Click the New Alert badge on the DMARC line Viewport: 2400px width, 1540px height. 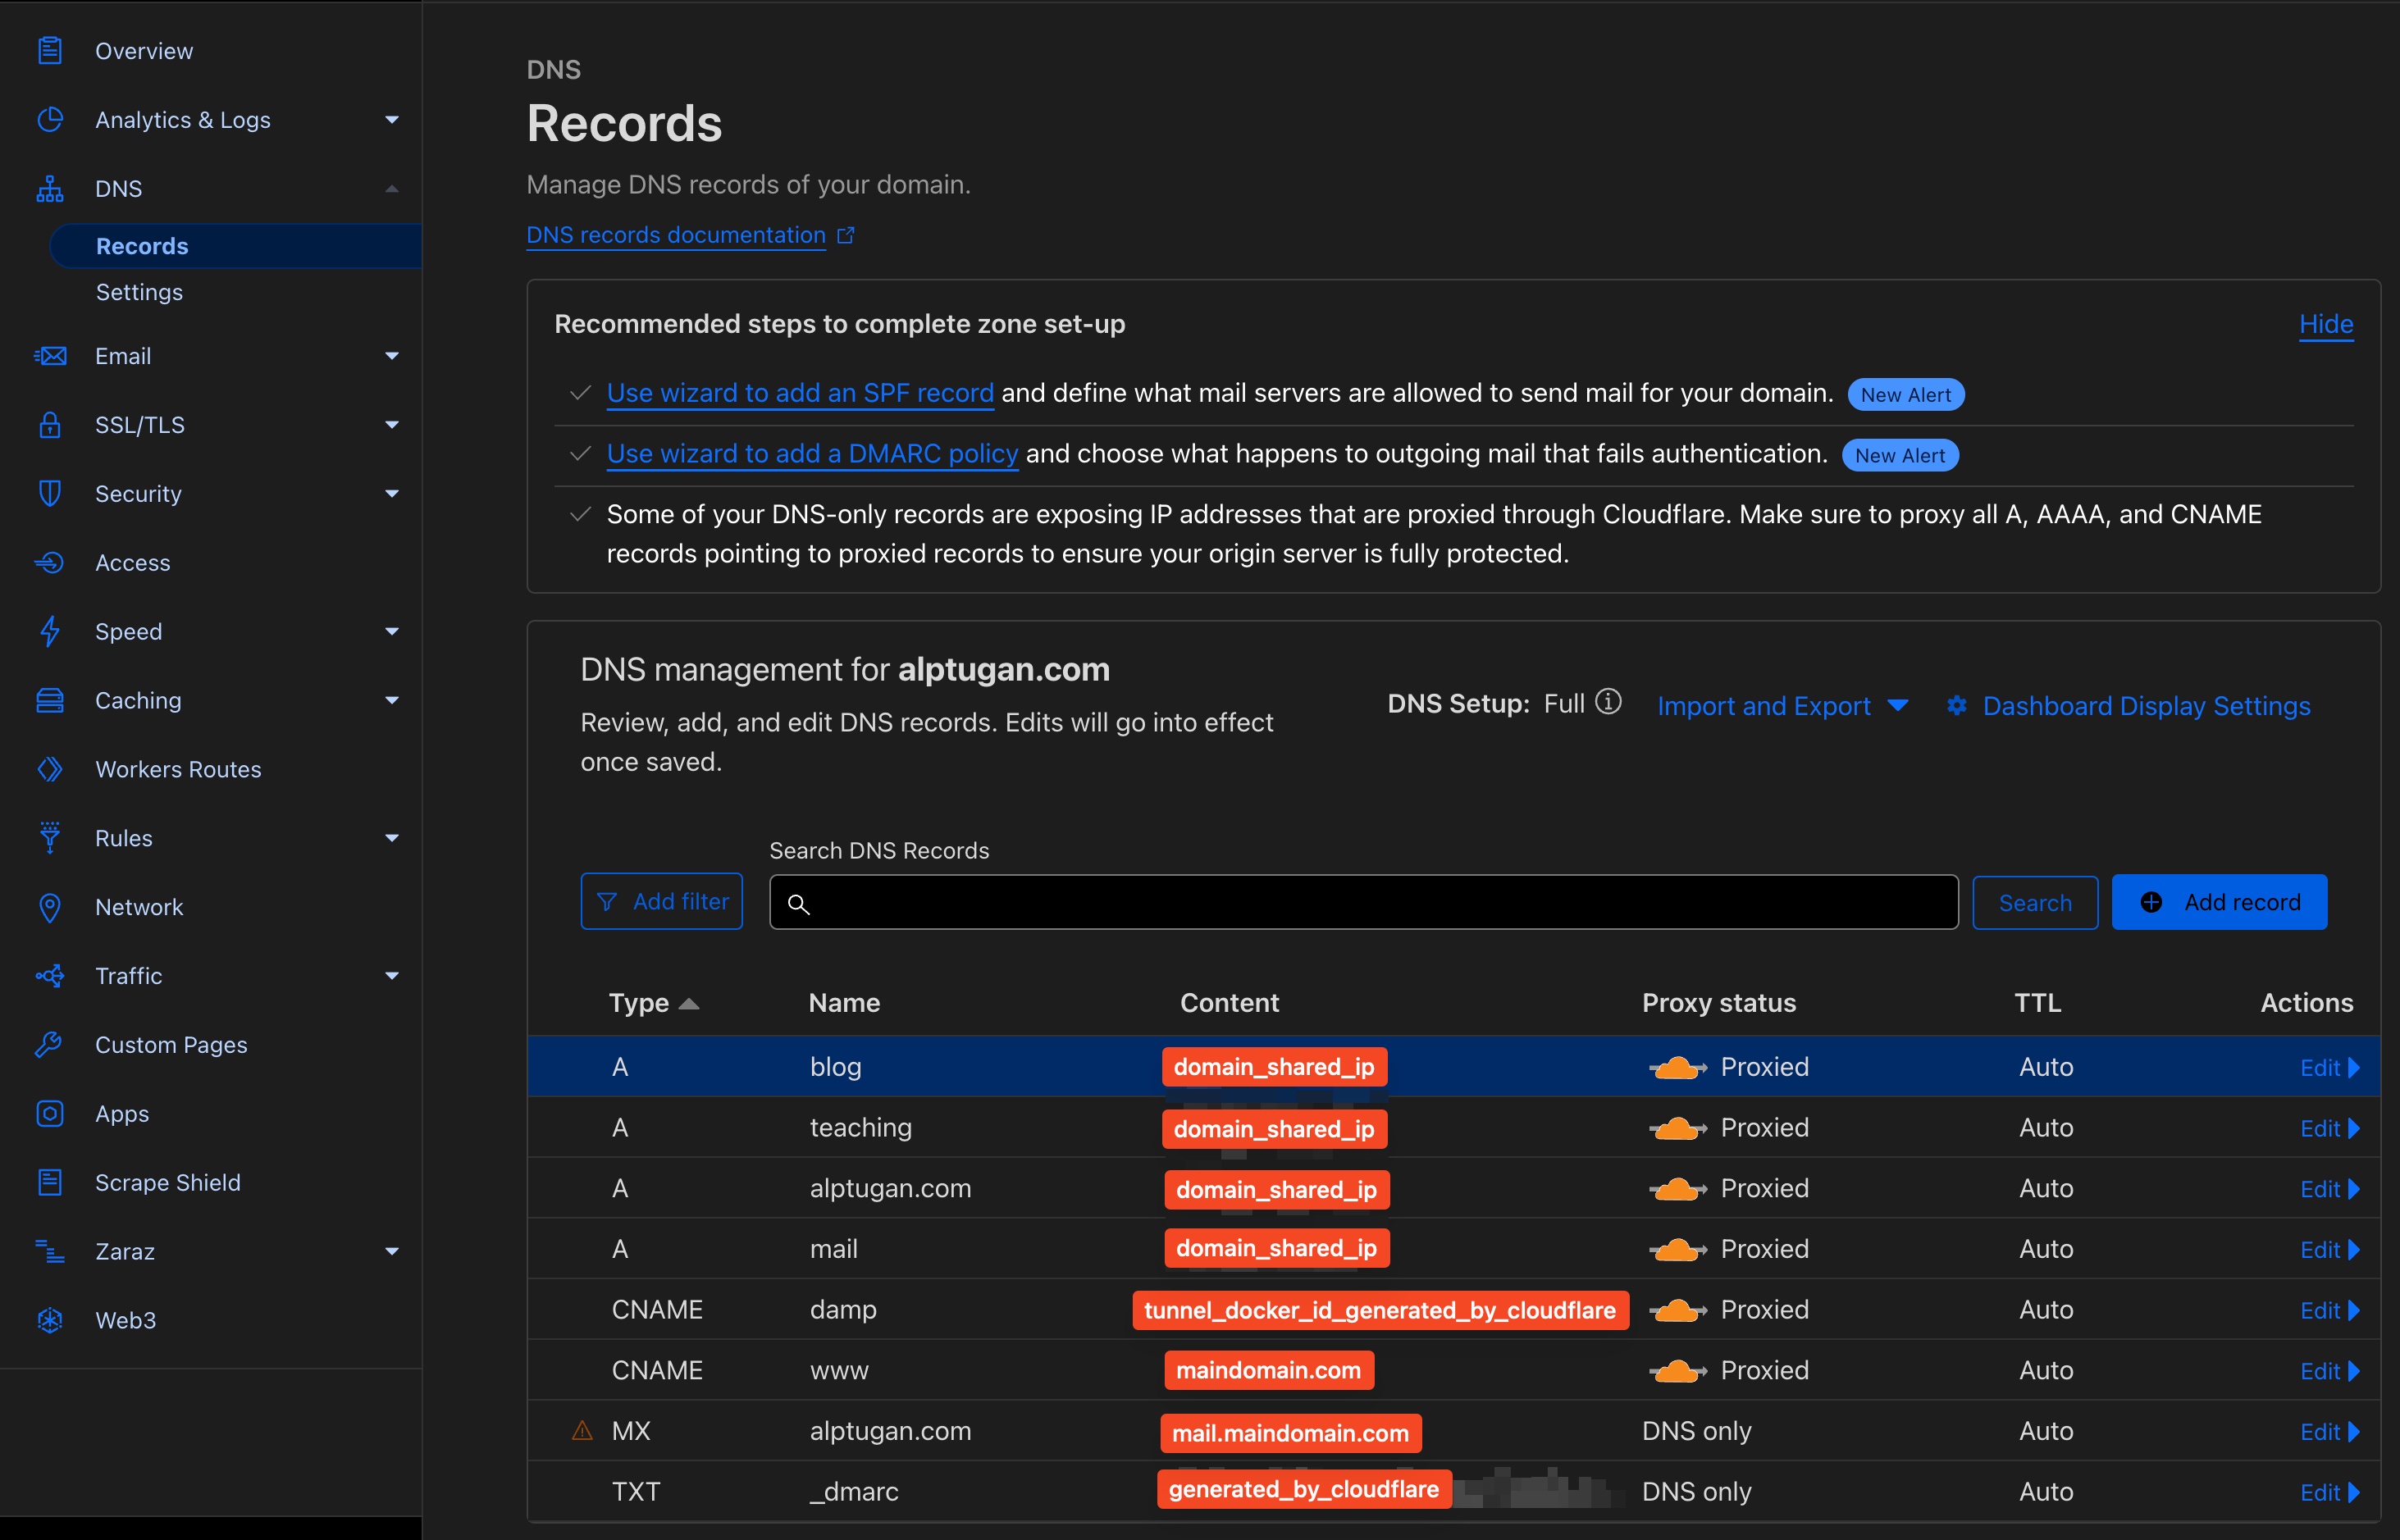[1900, 456]
